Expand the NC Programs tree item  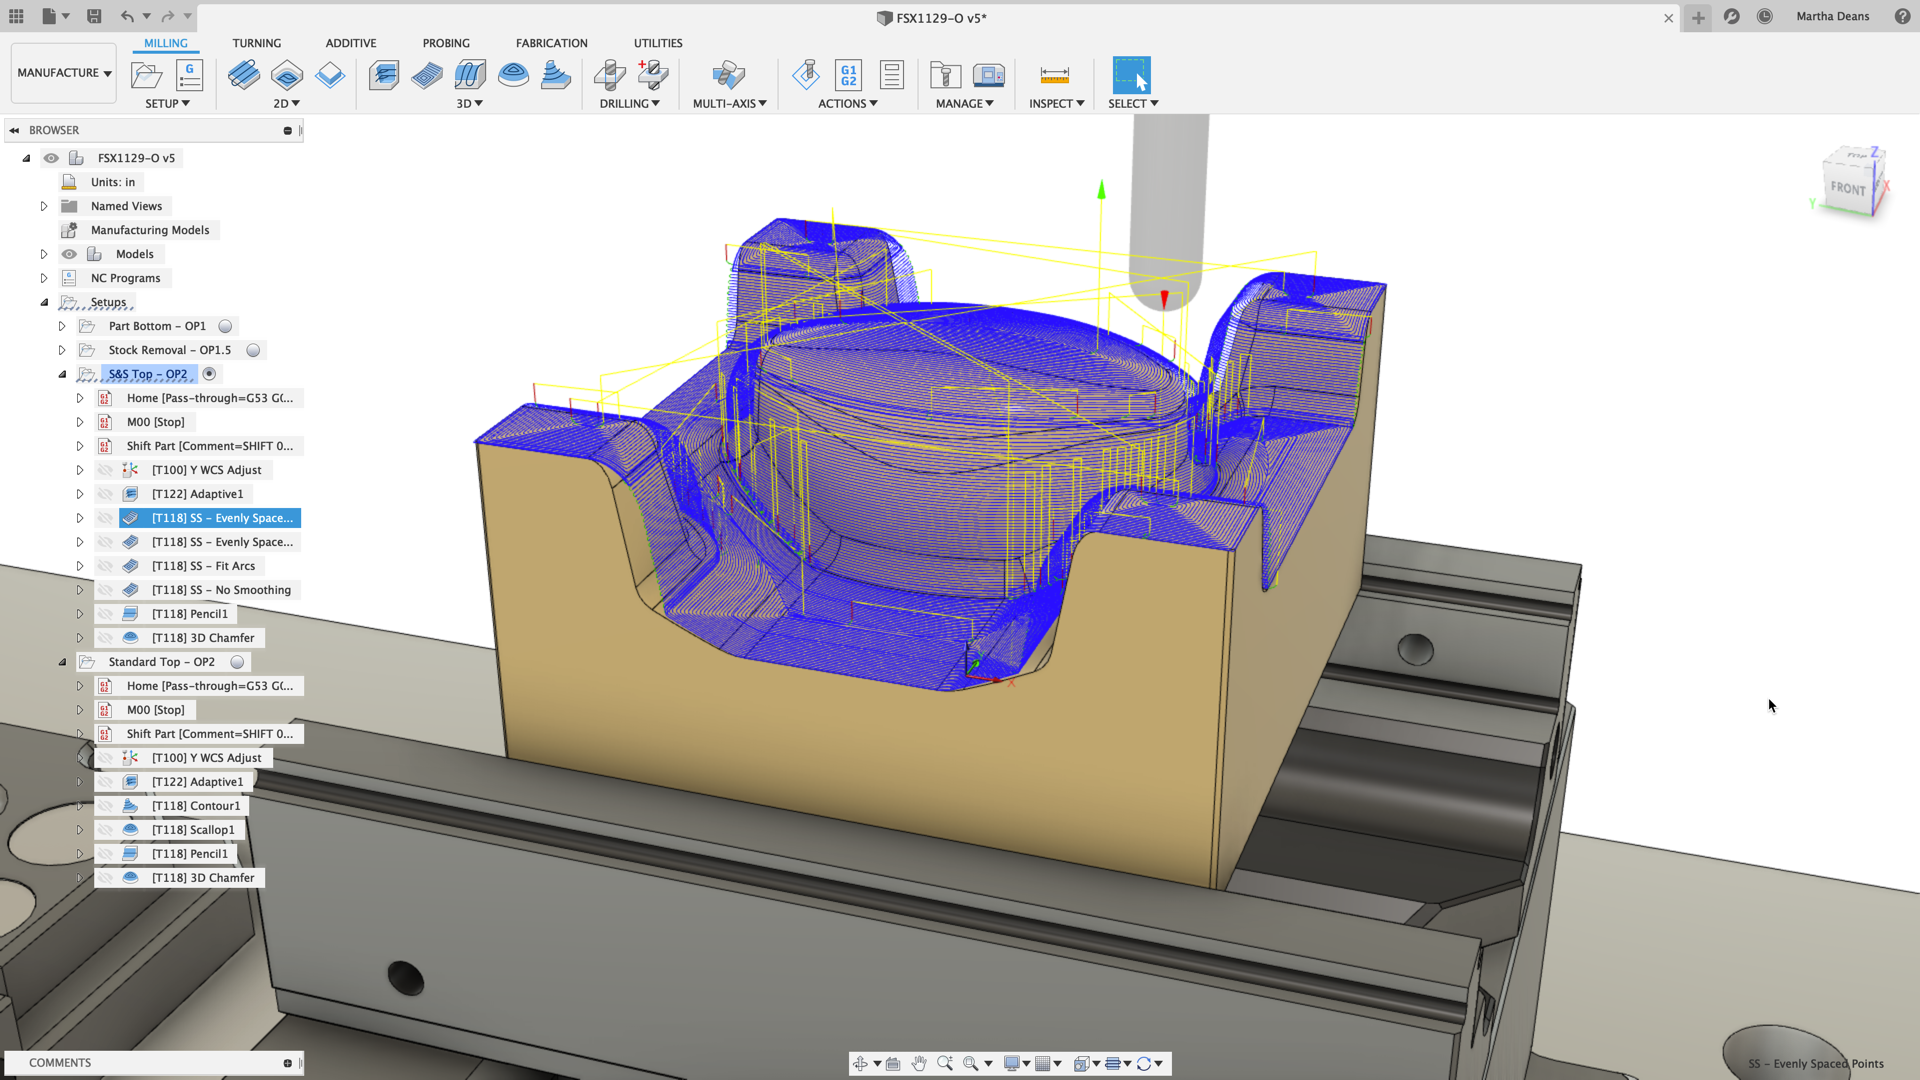coord(44,277)
